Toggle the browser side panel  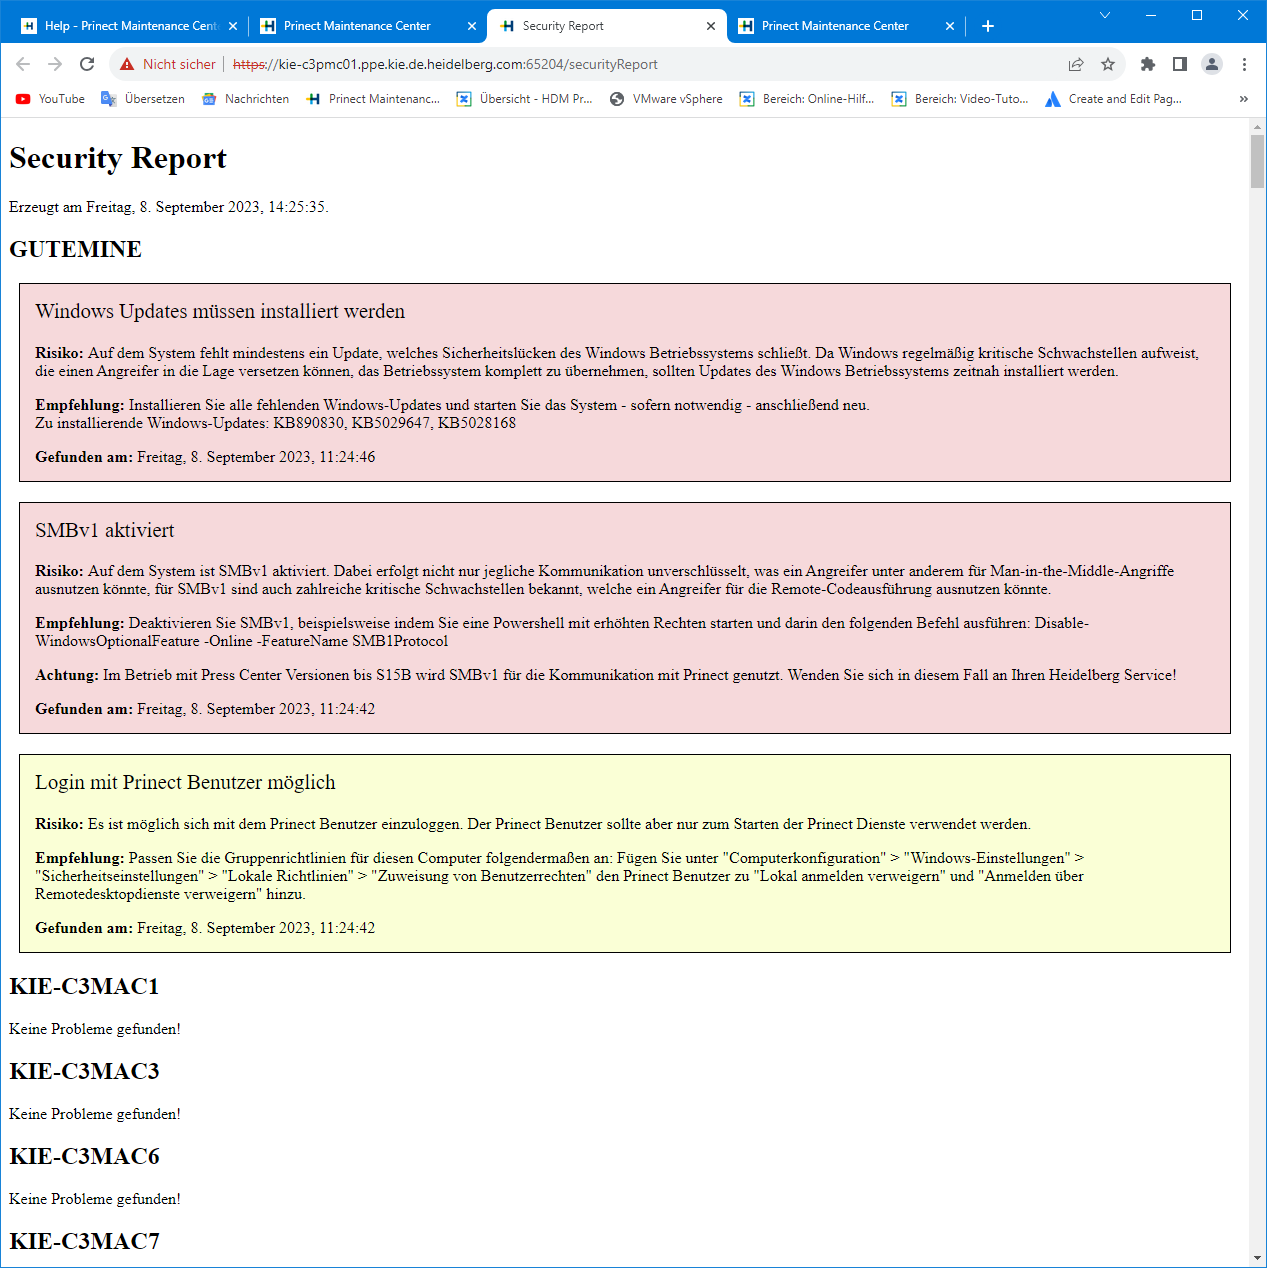click(x=1180, y=64)
